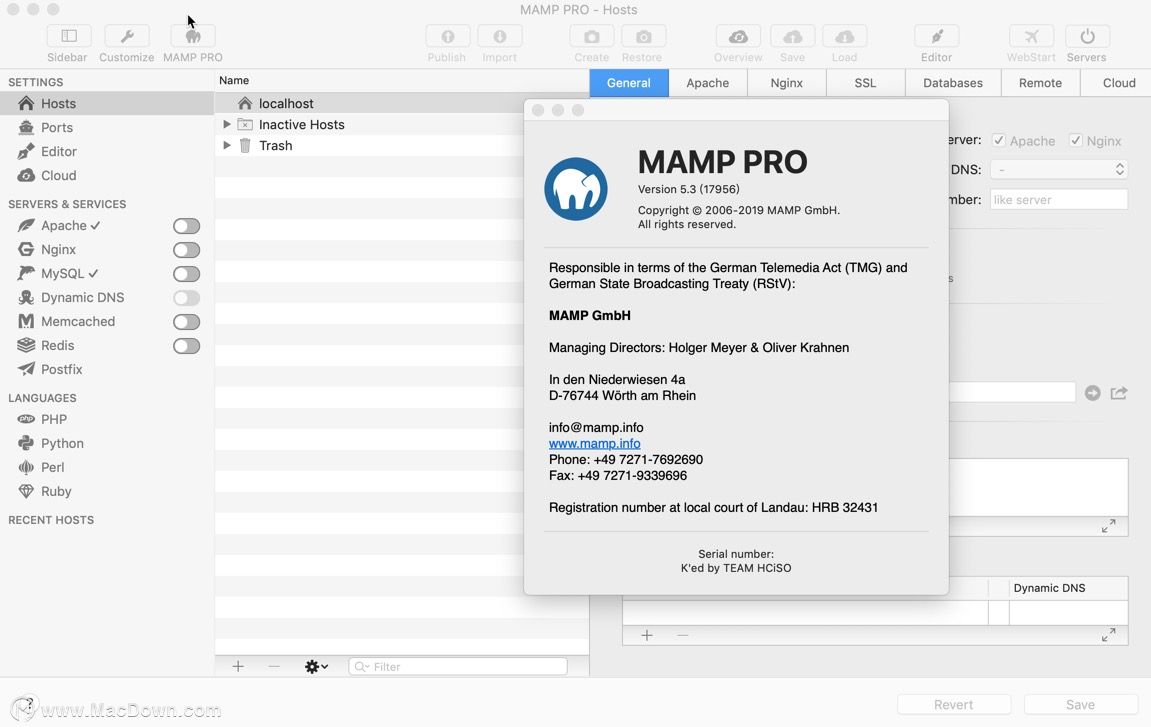This screenshot has width=1151, height=727.
Task: Toggle the Sidebar toolbar icon
Action: coord(69,36)
